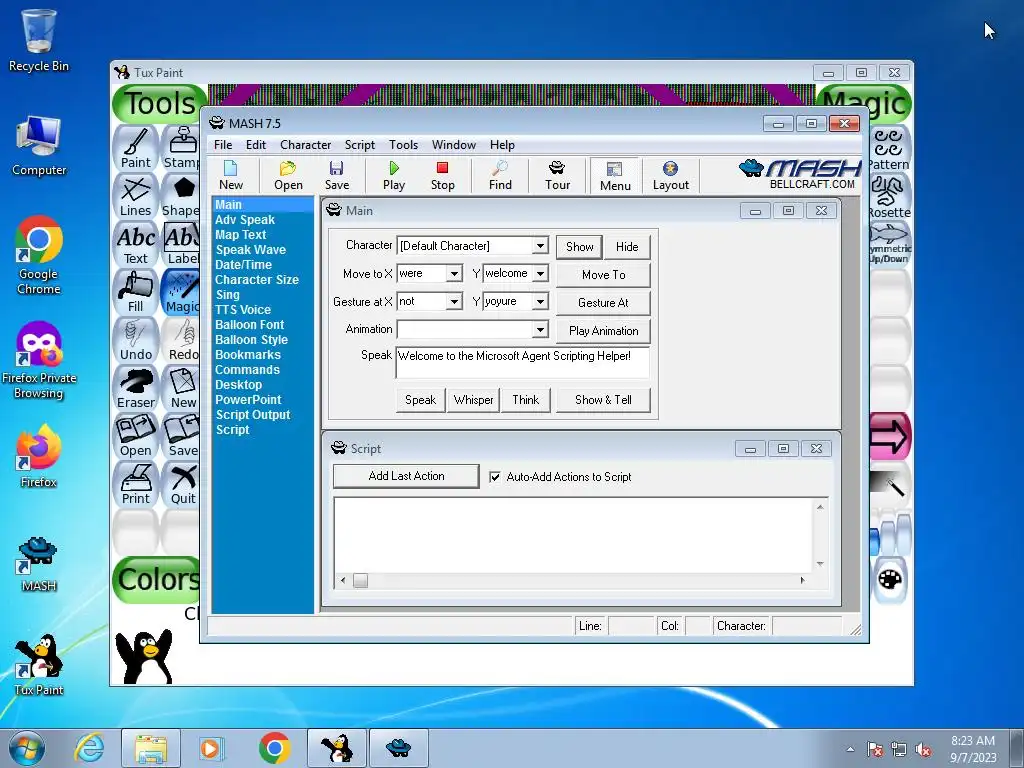Click the Layout toolbar icon
The width and height of the screenshot is (1024, 768).
coord(671,176)
